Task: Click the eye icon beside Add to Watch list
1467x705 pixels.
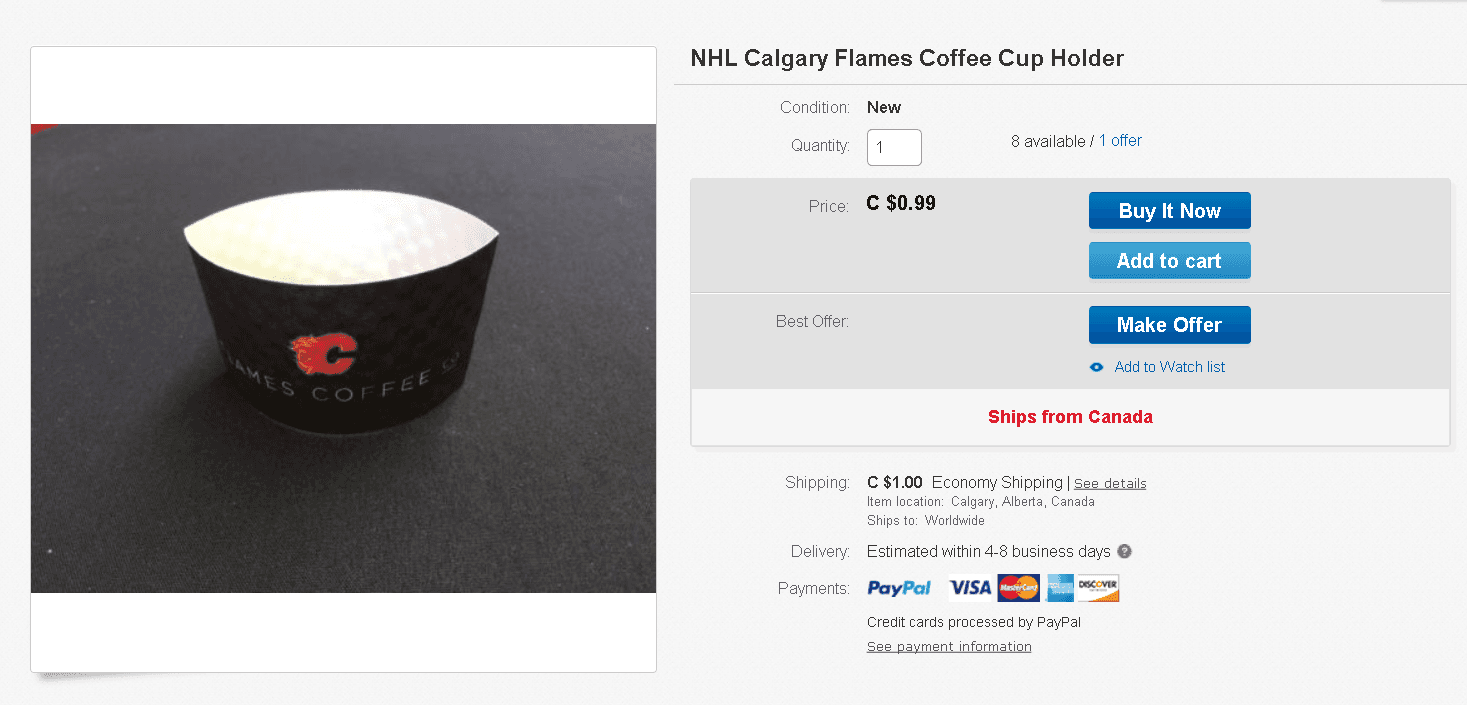Action: tap(1096, 367)
